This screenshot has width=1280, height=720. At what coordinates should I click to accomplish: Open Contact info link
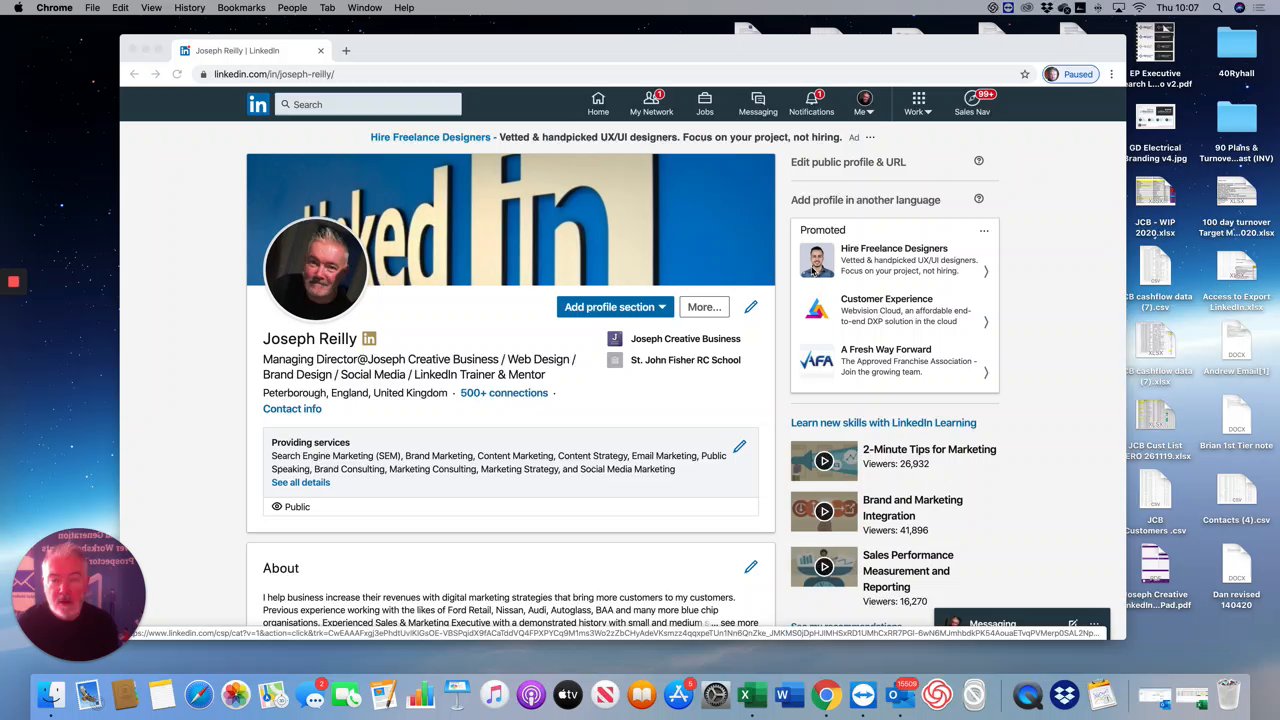pos(292,409)
